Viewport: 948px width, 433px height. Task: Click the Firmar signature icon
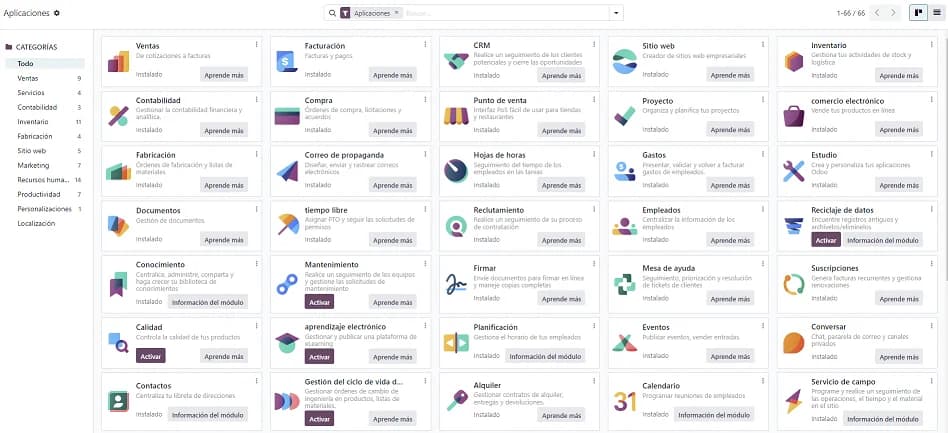click(456, 284)
